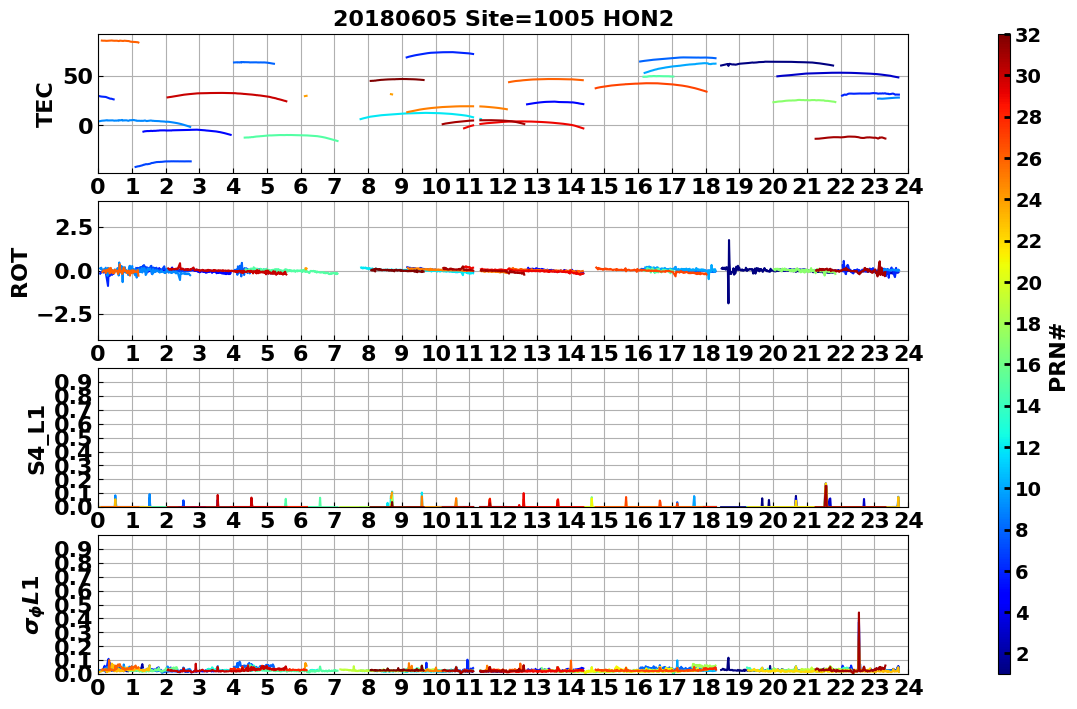This screenshot has height=709, width=1077.
Task: Click the colorbar tick label "32"
Action: 1028,36
